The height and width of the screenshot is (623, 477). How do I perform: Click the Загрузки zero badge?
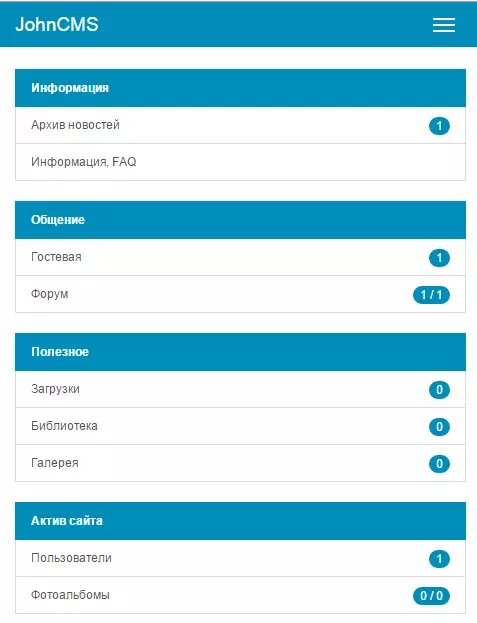439,390
